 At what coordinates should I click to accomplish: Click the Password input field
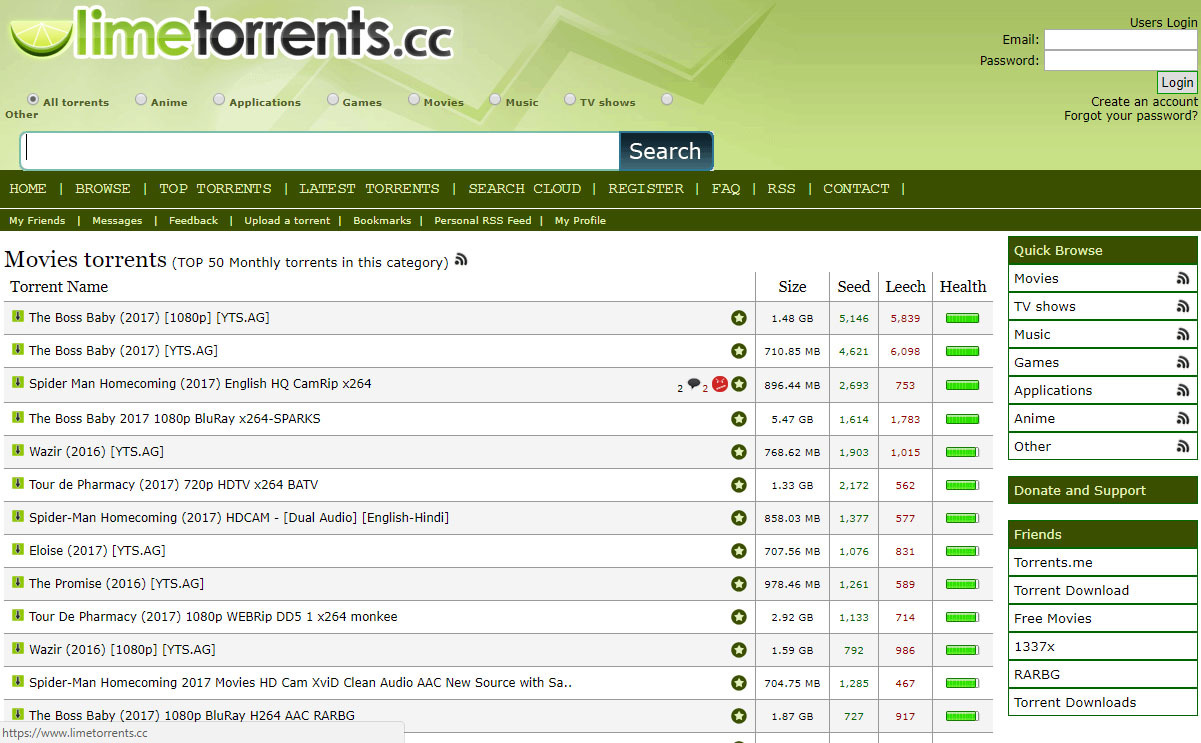click(x=1120, y=61)
